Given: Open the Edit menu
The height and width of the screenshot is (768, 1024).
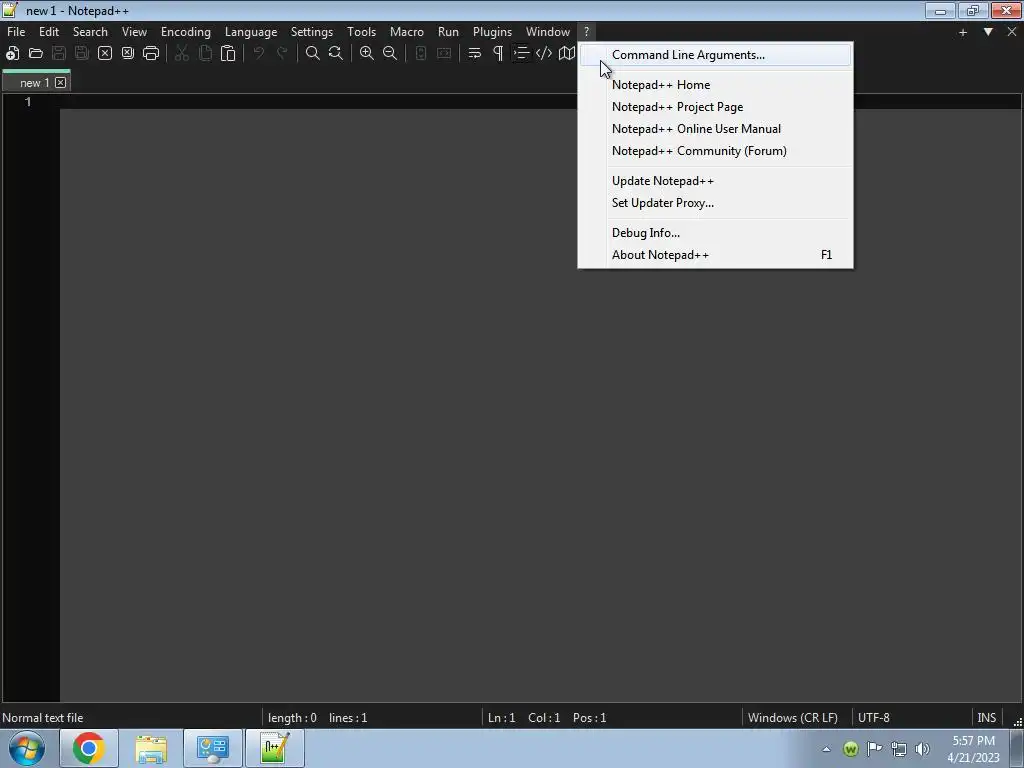Looking at the screenshot, I should (49, 32).
